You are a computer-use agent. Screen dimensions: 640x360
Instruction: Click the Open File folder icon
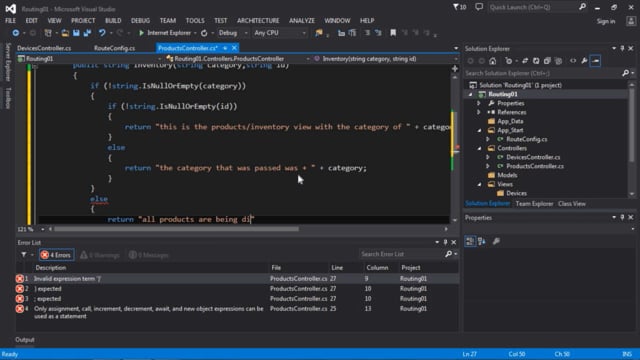click(65, 33)
